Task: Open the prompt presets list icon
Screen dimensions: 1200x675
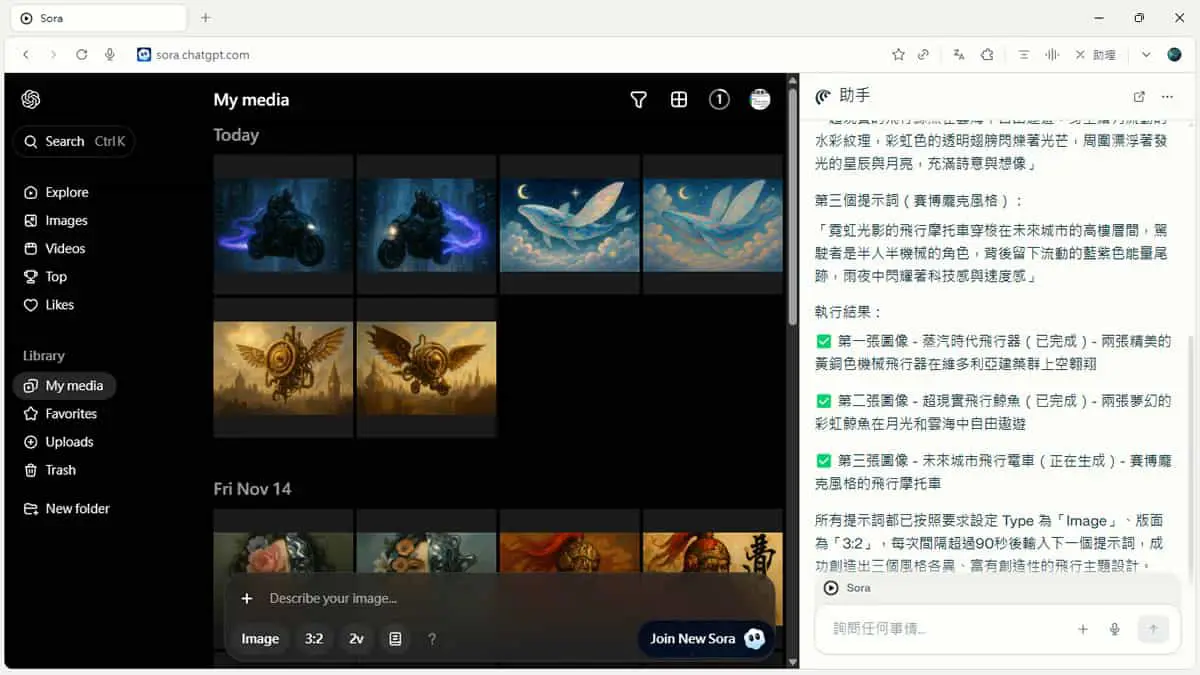Action: pos(395,638)
